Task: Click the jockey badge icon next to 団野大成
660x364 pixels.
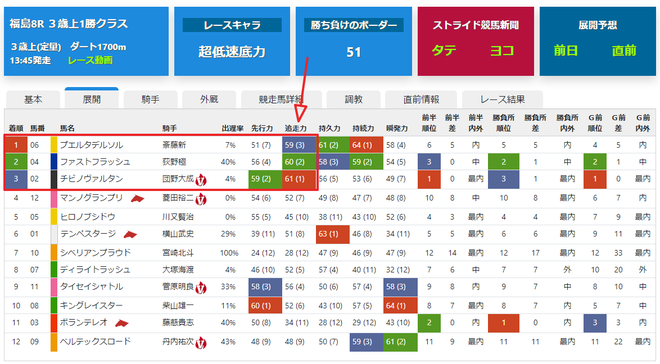Action: [x=201, y=180]
